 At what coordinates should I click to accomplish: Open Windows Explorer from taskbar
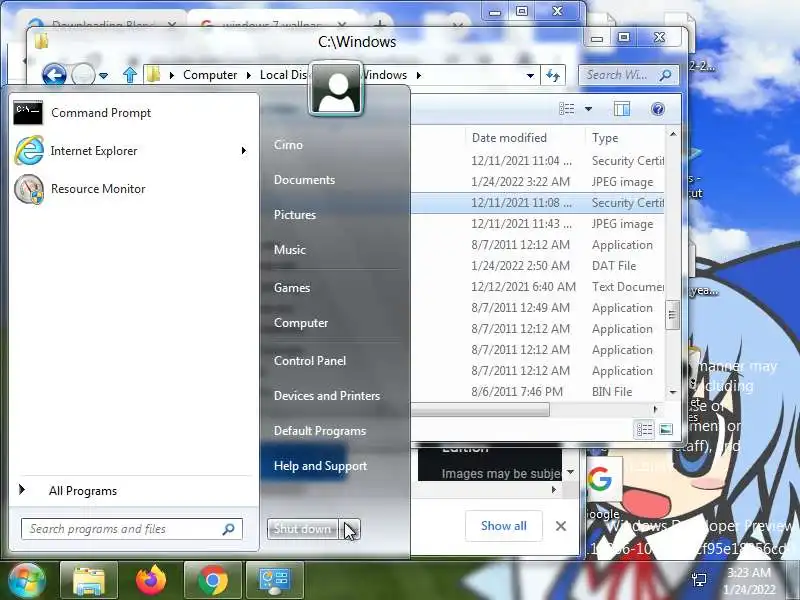pos(89,581)
